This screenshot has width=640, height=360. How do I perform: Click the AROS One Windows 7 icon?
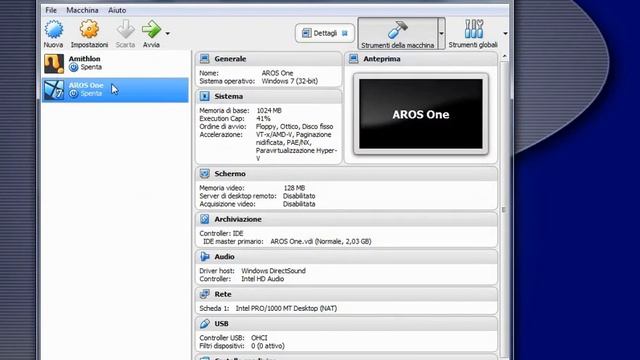54,90
